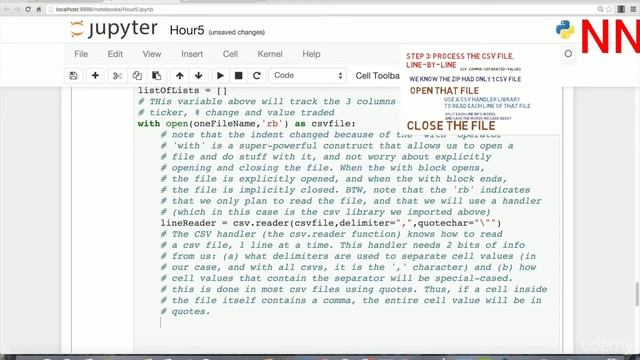Insert a new cell with the plus icon
This screenshot has width=640, height=360.
95,76
